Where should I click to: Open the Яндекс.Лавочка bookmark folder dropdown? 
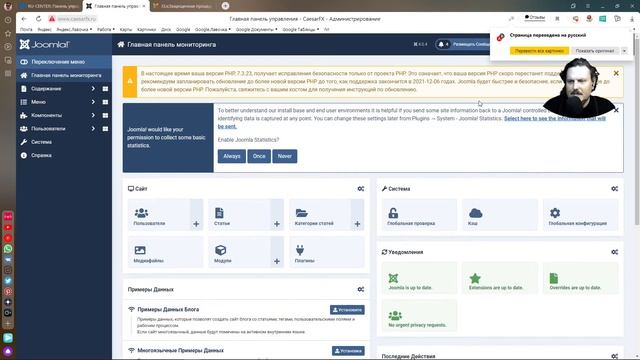point(74,29)
